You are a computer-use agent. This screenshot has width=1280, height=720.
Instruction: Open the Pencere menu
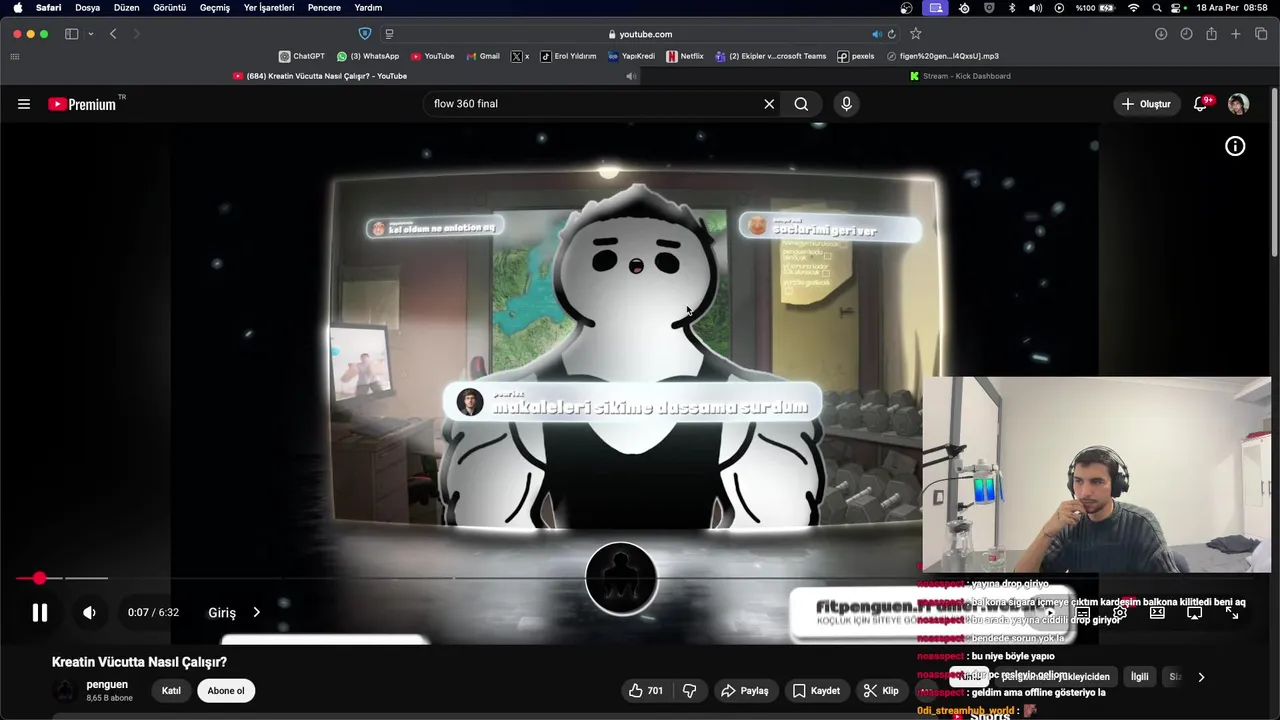pos(324,8)
